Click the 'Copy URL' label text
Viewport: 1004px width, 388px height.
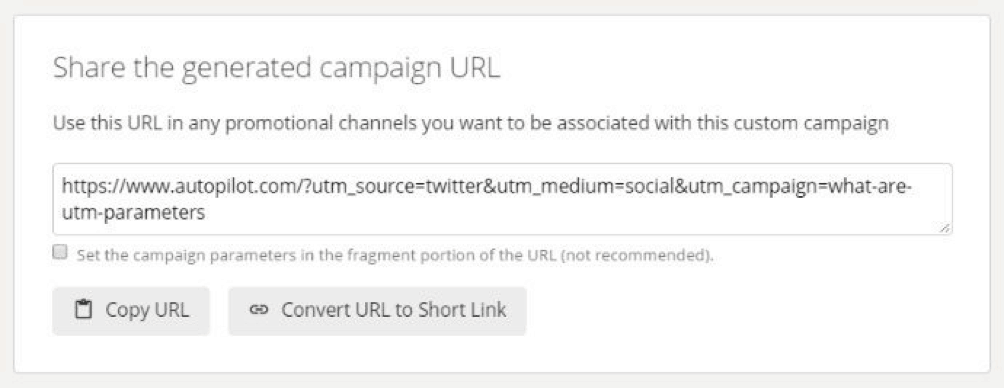(x=147, y=311)
